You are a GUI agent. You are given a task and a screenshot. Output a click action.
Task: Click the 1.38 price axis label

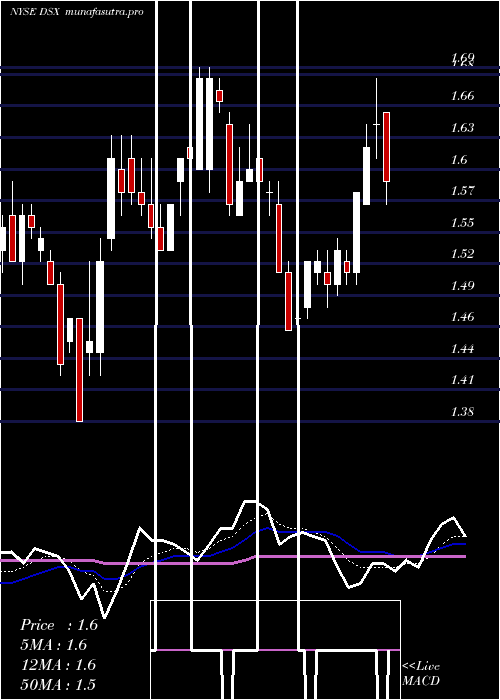click(462, 411)
